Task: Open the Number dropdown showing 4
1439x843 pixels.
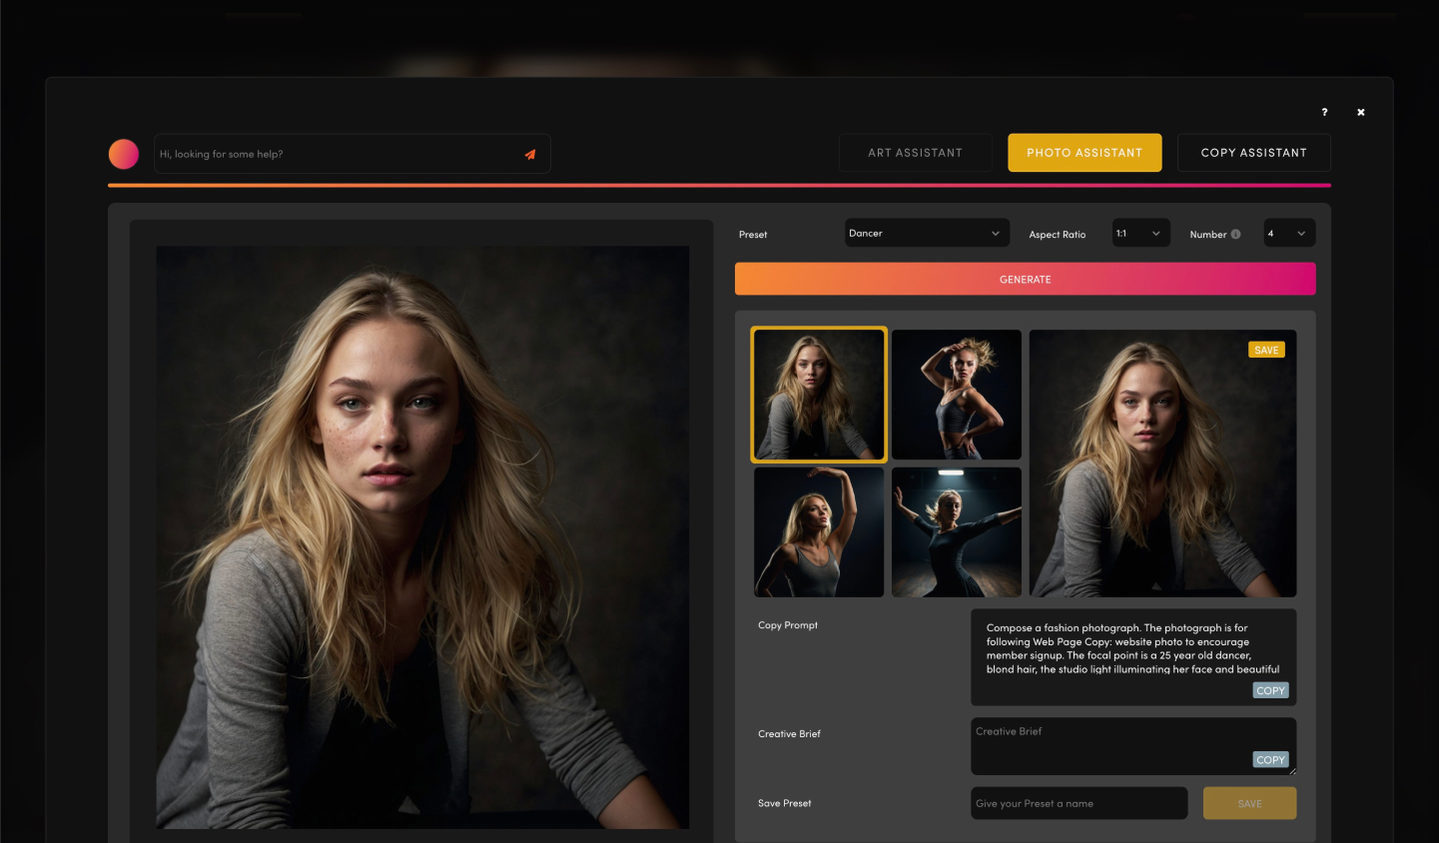Action: (1288, 233)
